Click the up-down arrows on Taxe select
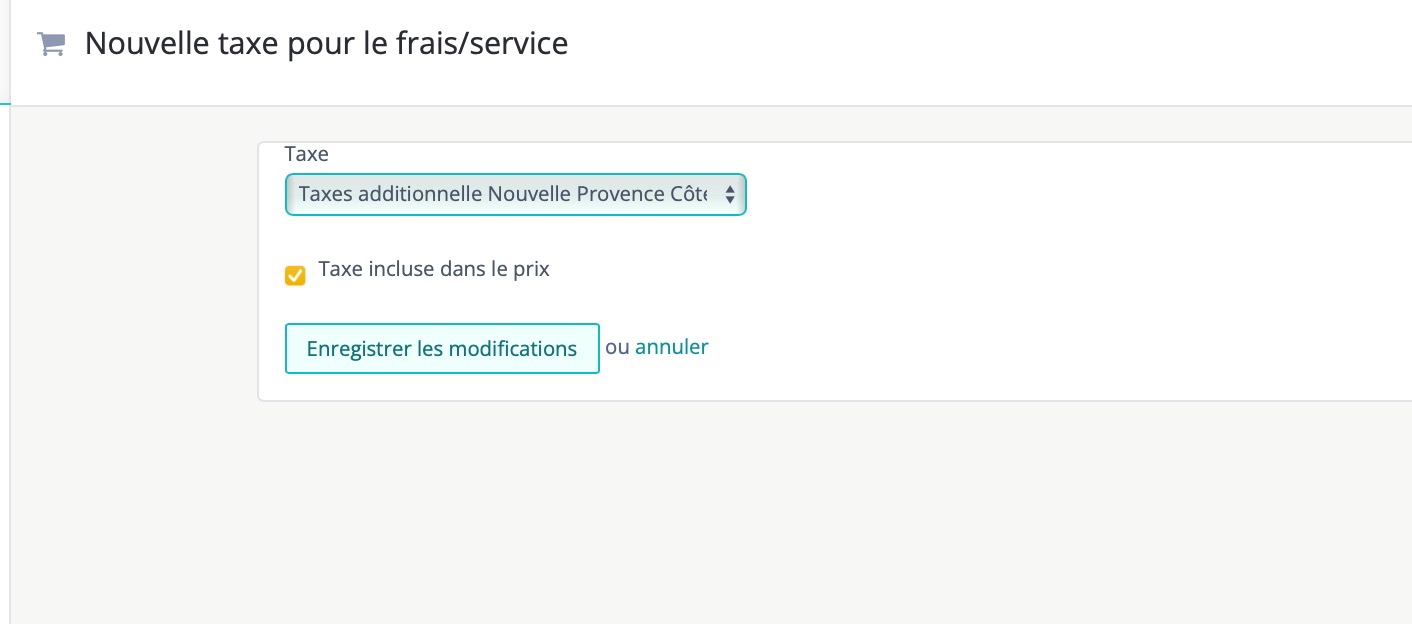 tap(730, 195)
